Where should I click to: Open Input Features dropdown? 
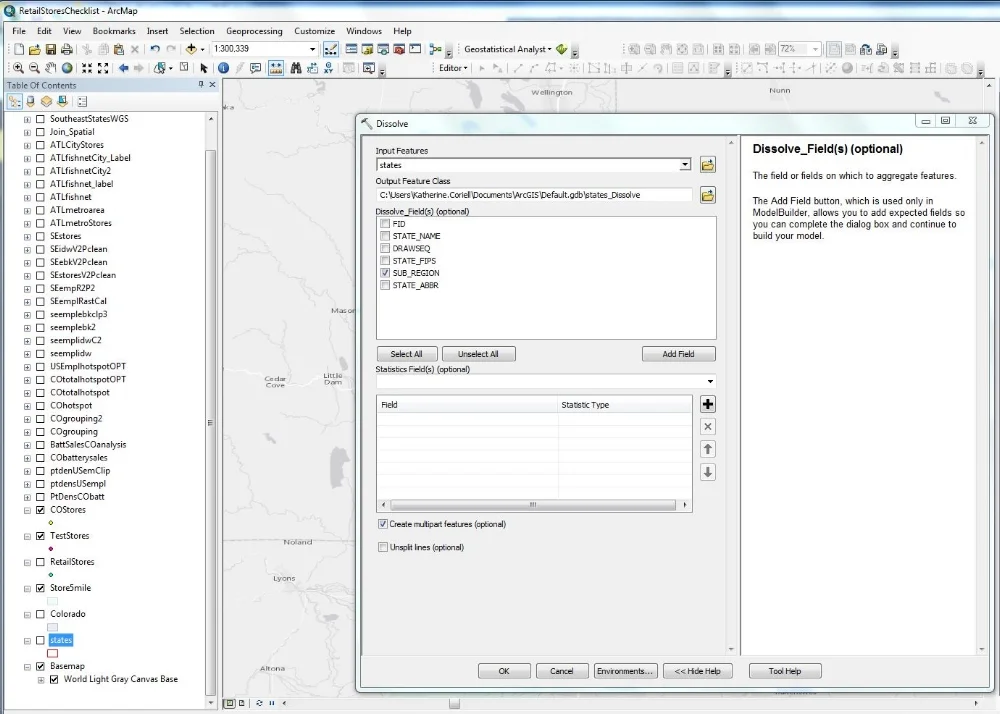tap(685, 165)
